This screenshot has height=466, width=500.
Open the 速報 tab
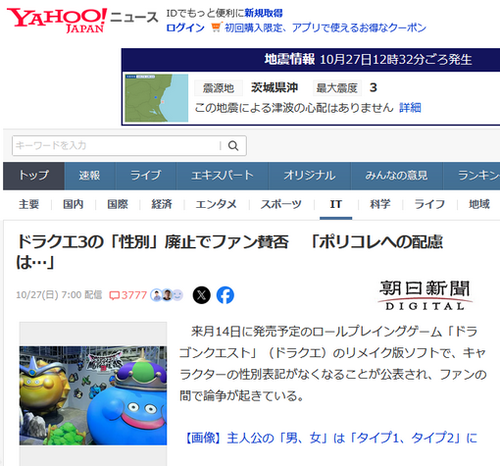tap(89, 176)
